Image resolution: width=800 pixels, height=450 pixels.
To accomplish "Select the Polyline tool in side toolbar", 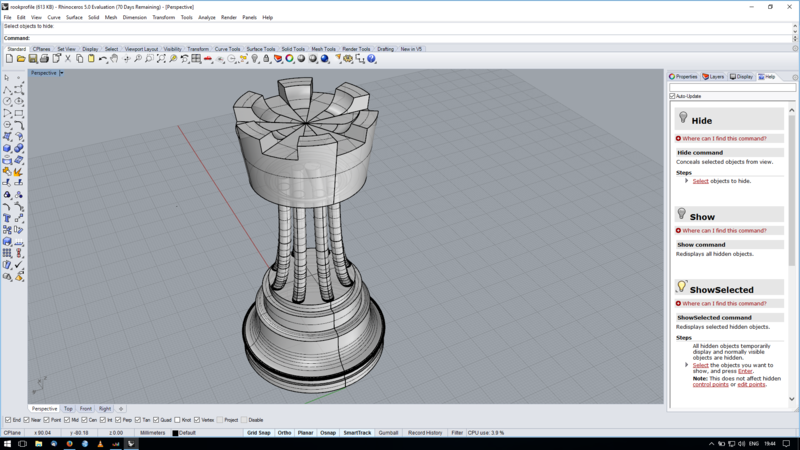I will (x=7, y=90).
